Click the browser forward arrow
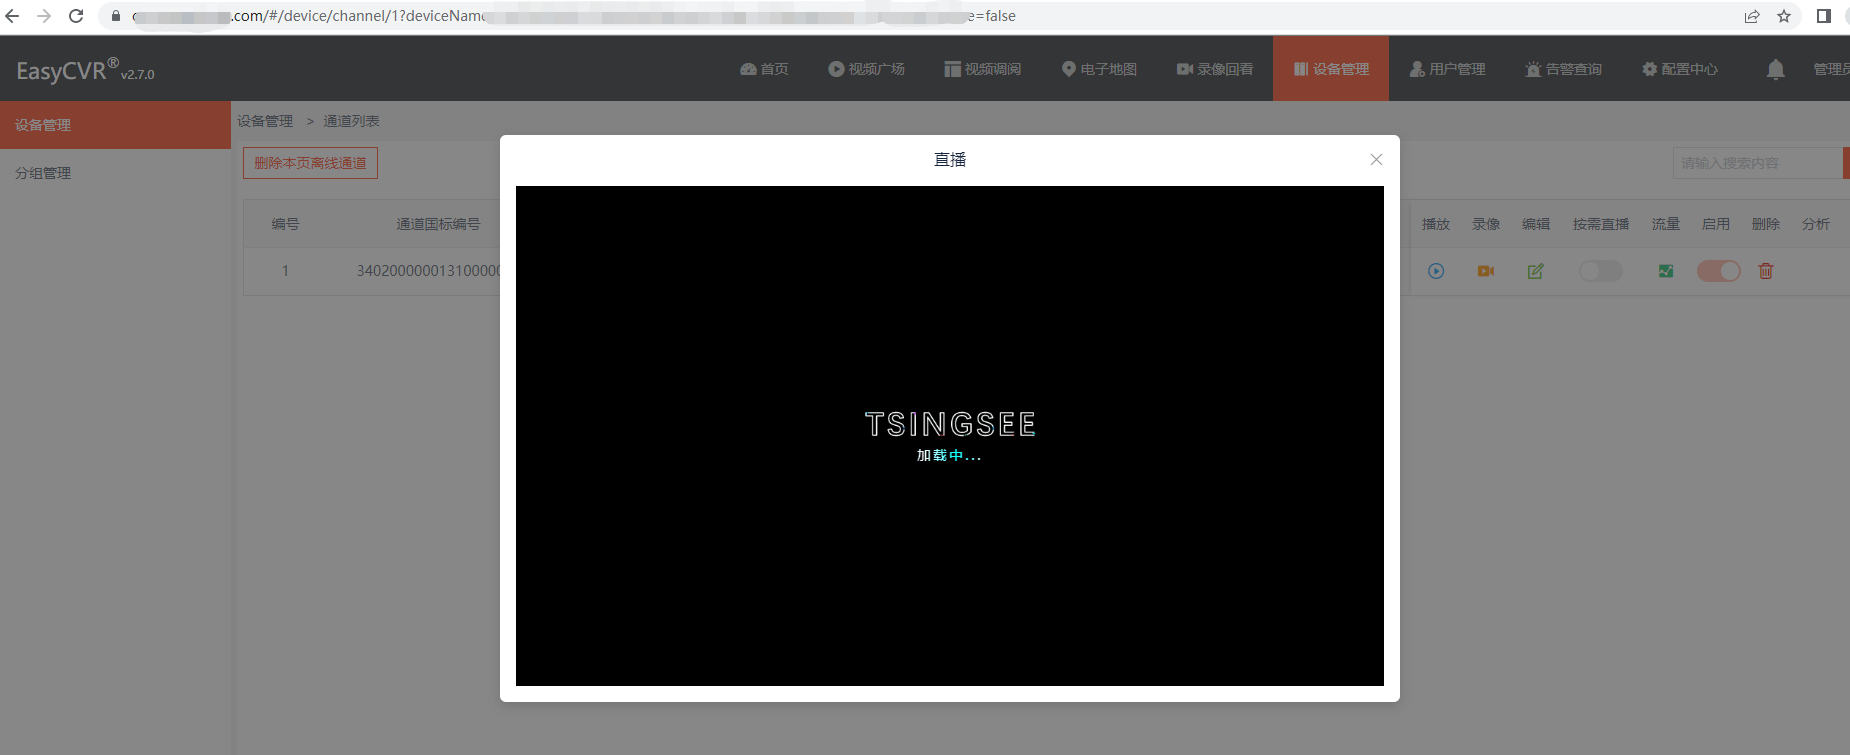Image resolution: width=1850 pixels, height=755 pixels. click(x=44, y=16)
